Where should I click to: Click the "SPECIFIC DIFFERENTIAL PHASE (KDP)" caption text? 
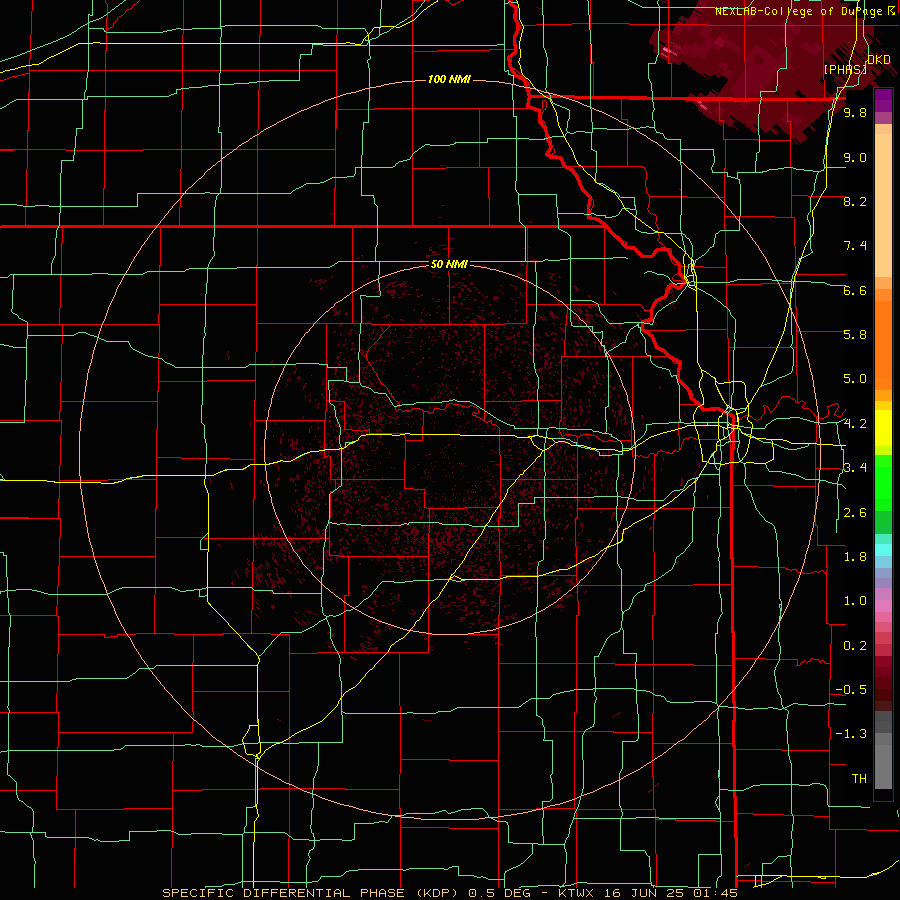(310, 893)
